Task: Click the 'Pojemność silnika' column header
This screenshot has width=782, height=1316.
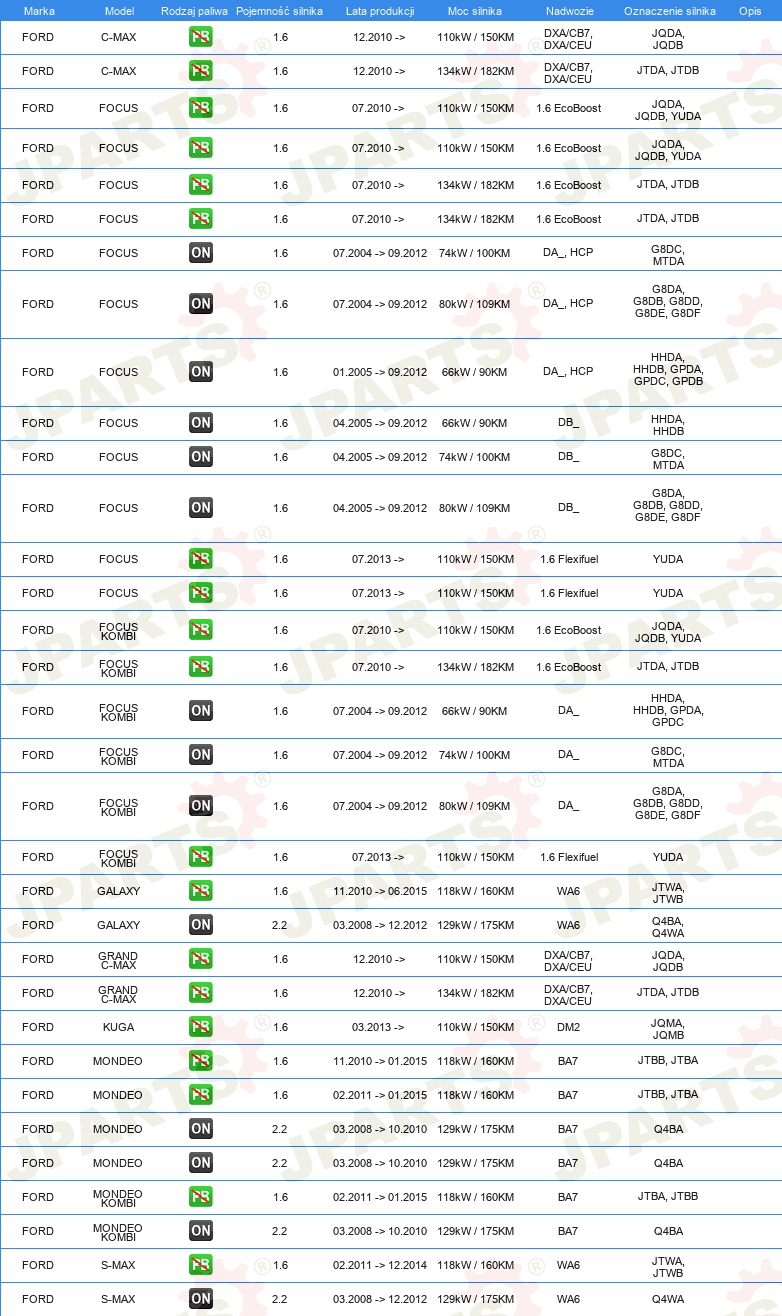Action: tap(279, 11)
